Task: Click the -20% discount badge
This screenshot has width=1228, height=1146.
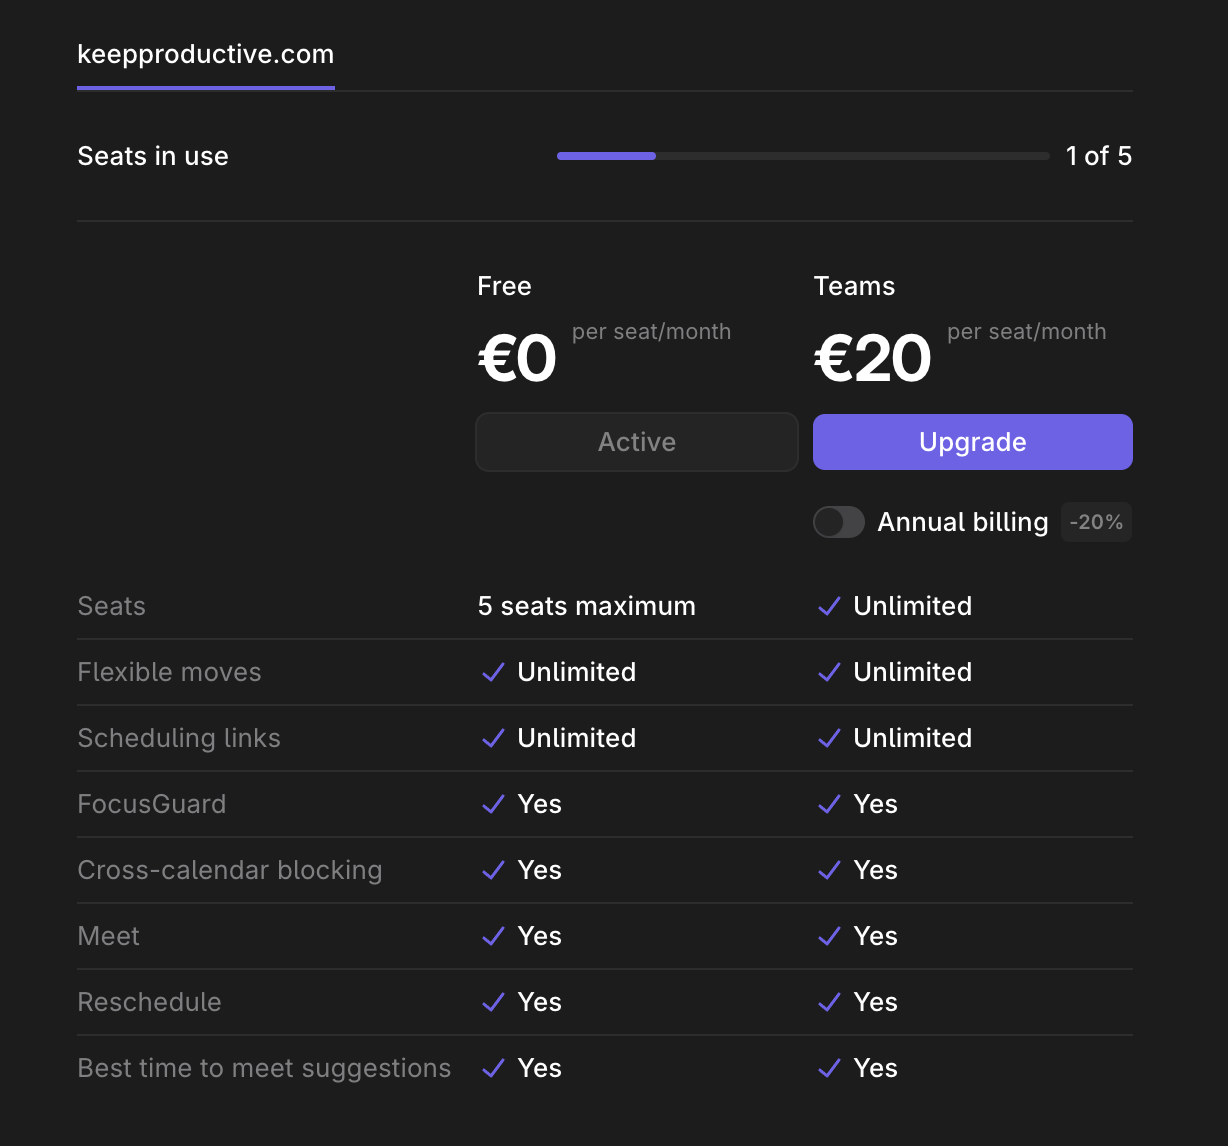Action: click(1096, 522)
